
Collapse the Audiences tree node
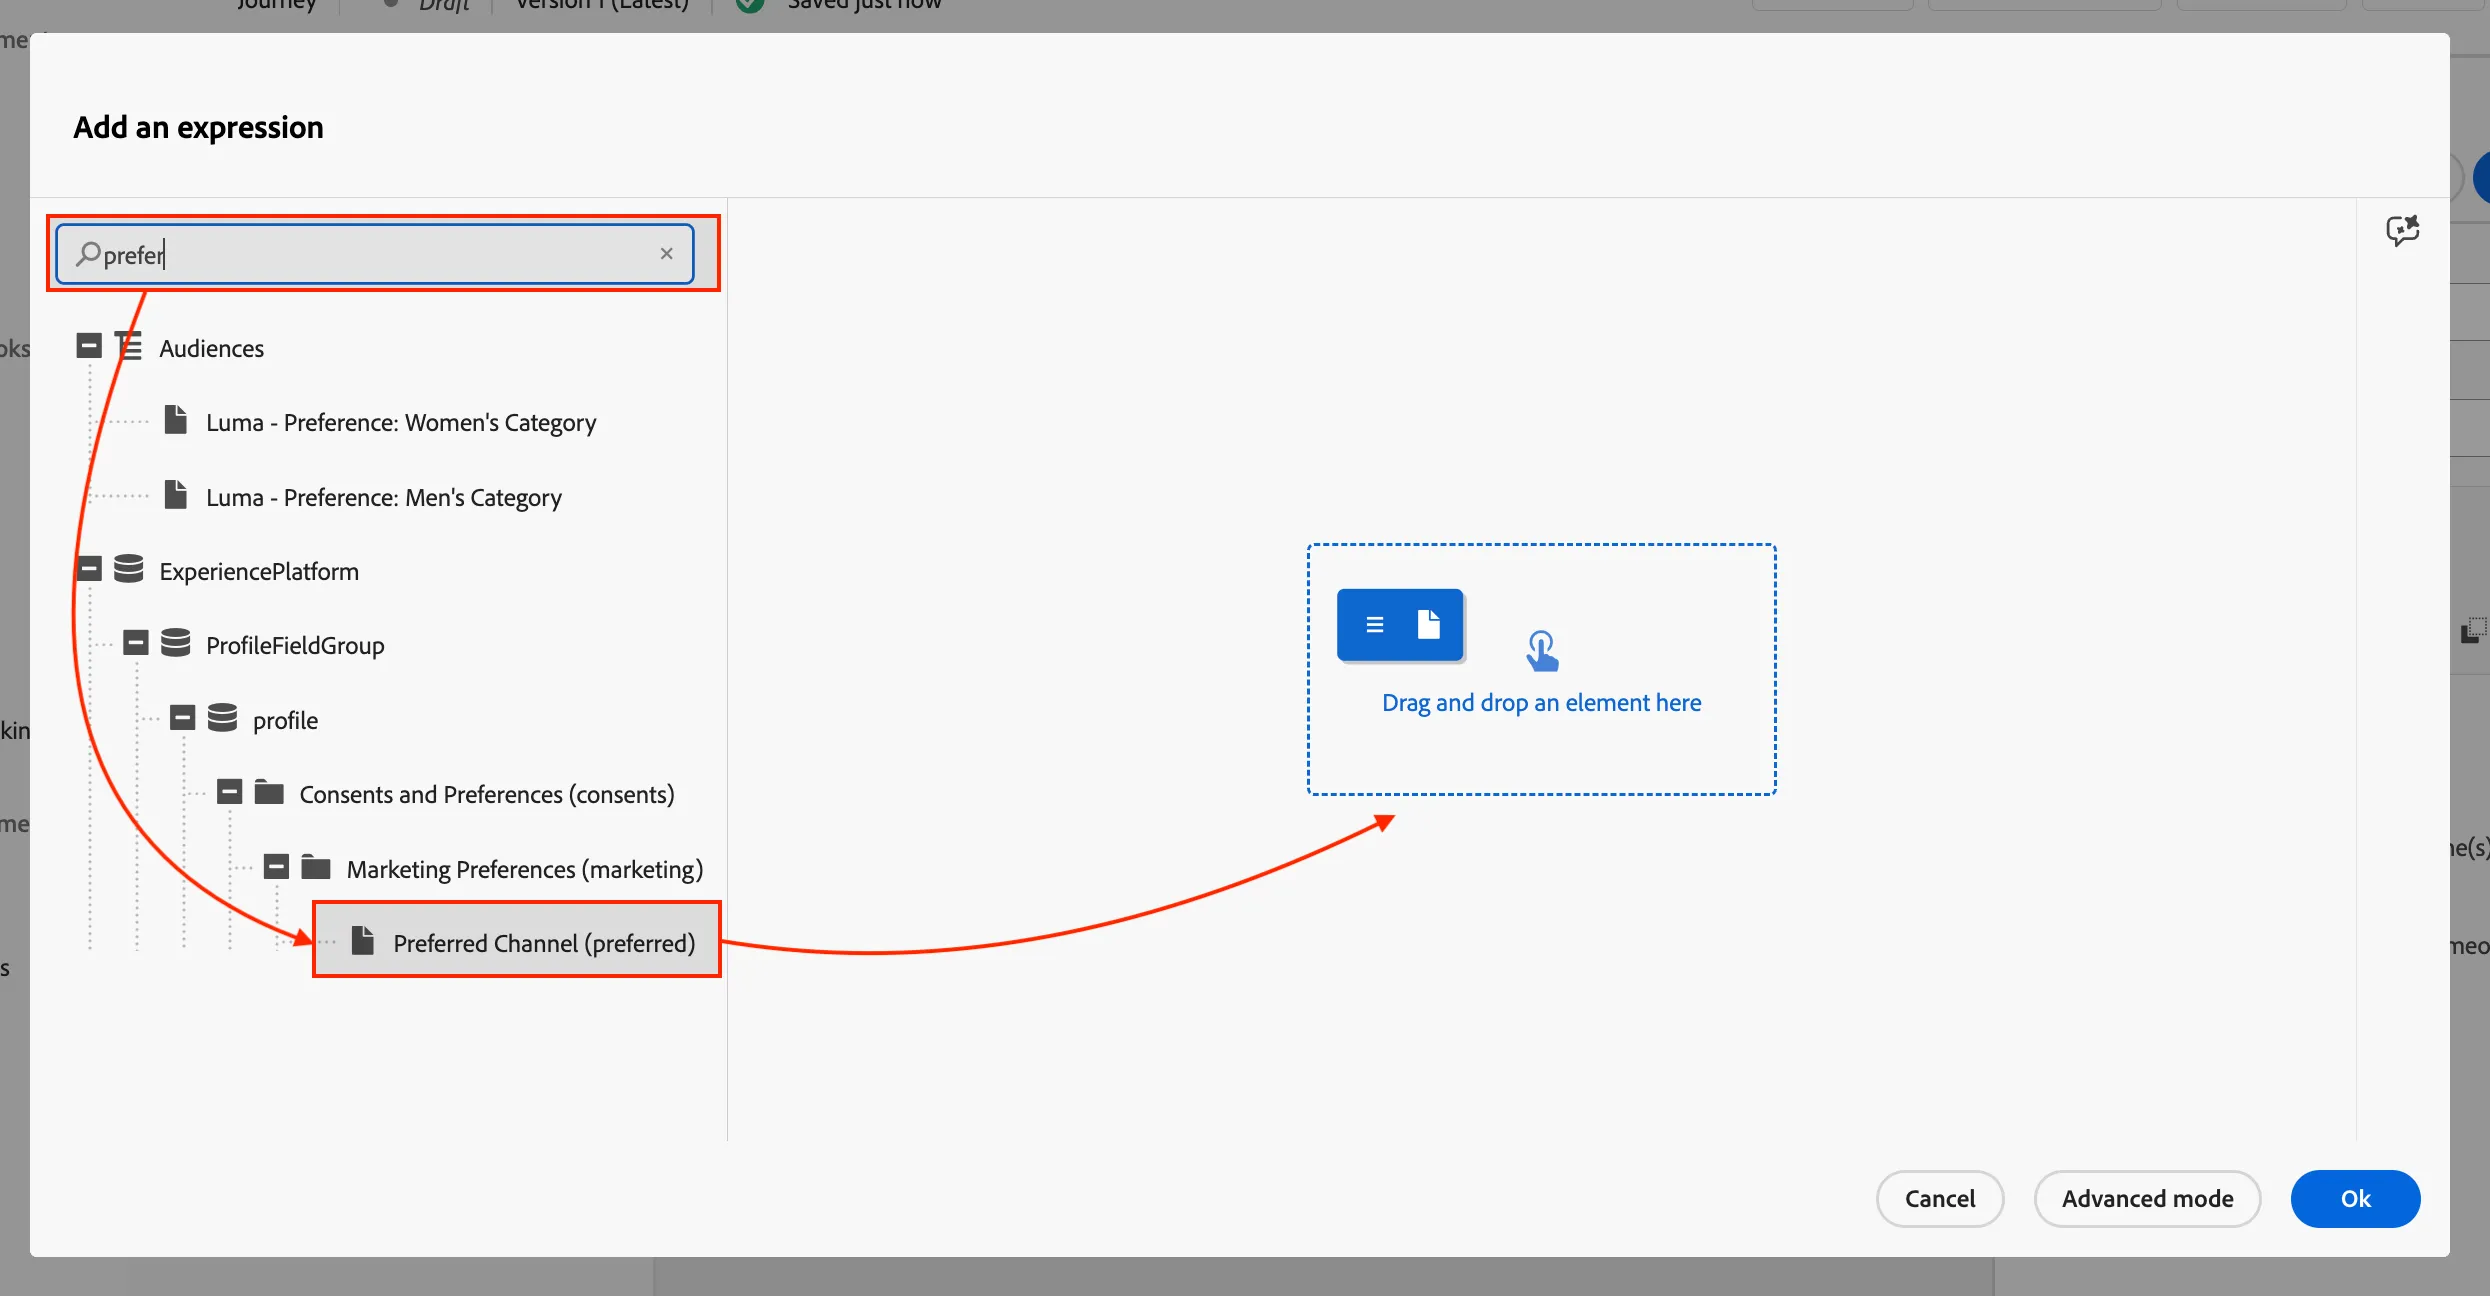point(89,346)
